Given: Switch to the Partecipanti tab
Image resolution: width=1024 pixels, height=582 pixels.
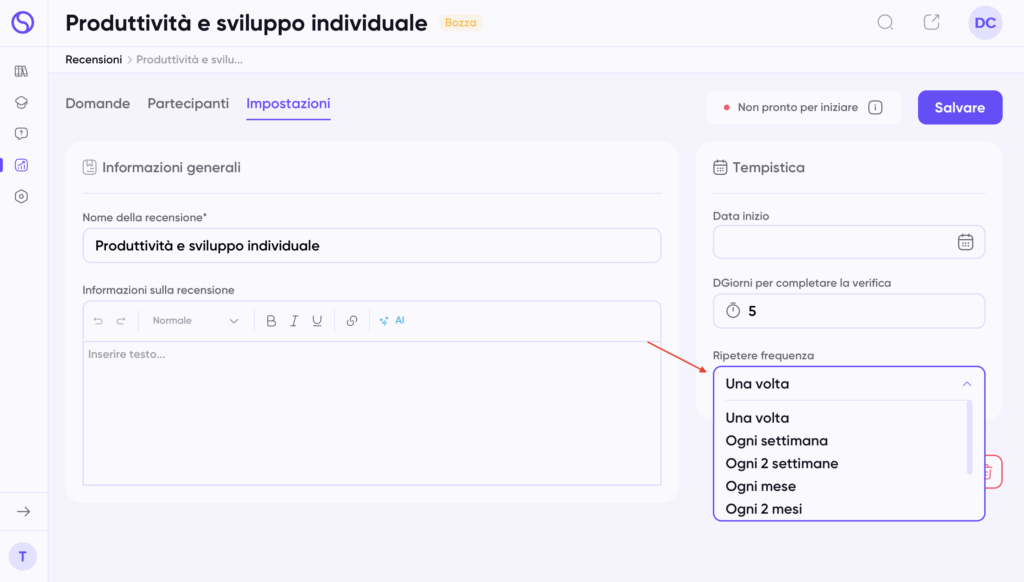Looking at the screenshot, I should point(188,104).
